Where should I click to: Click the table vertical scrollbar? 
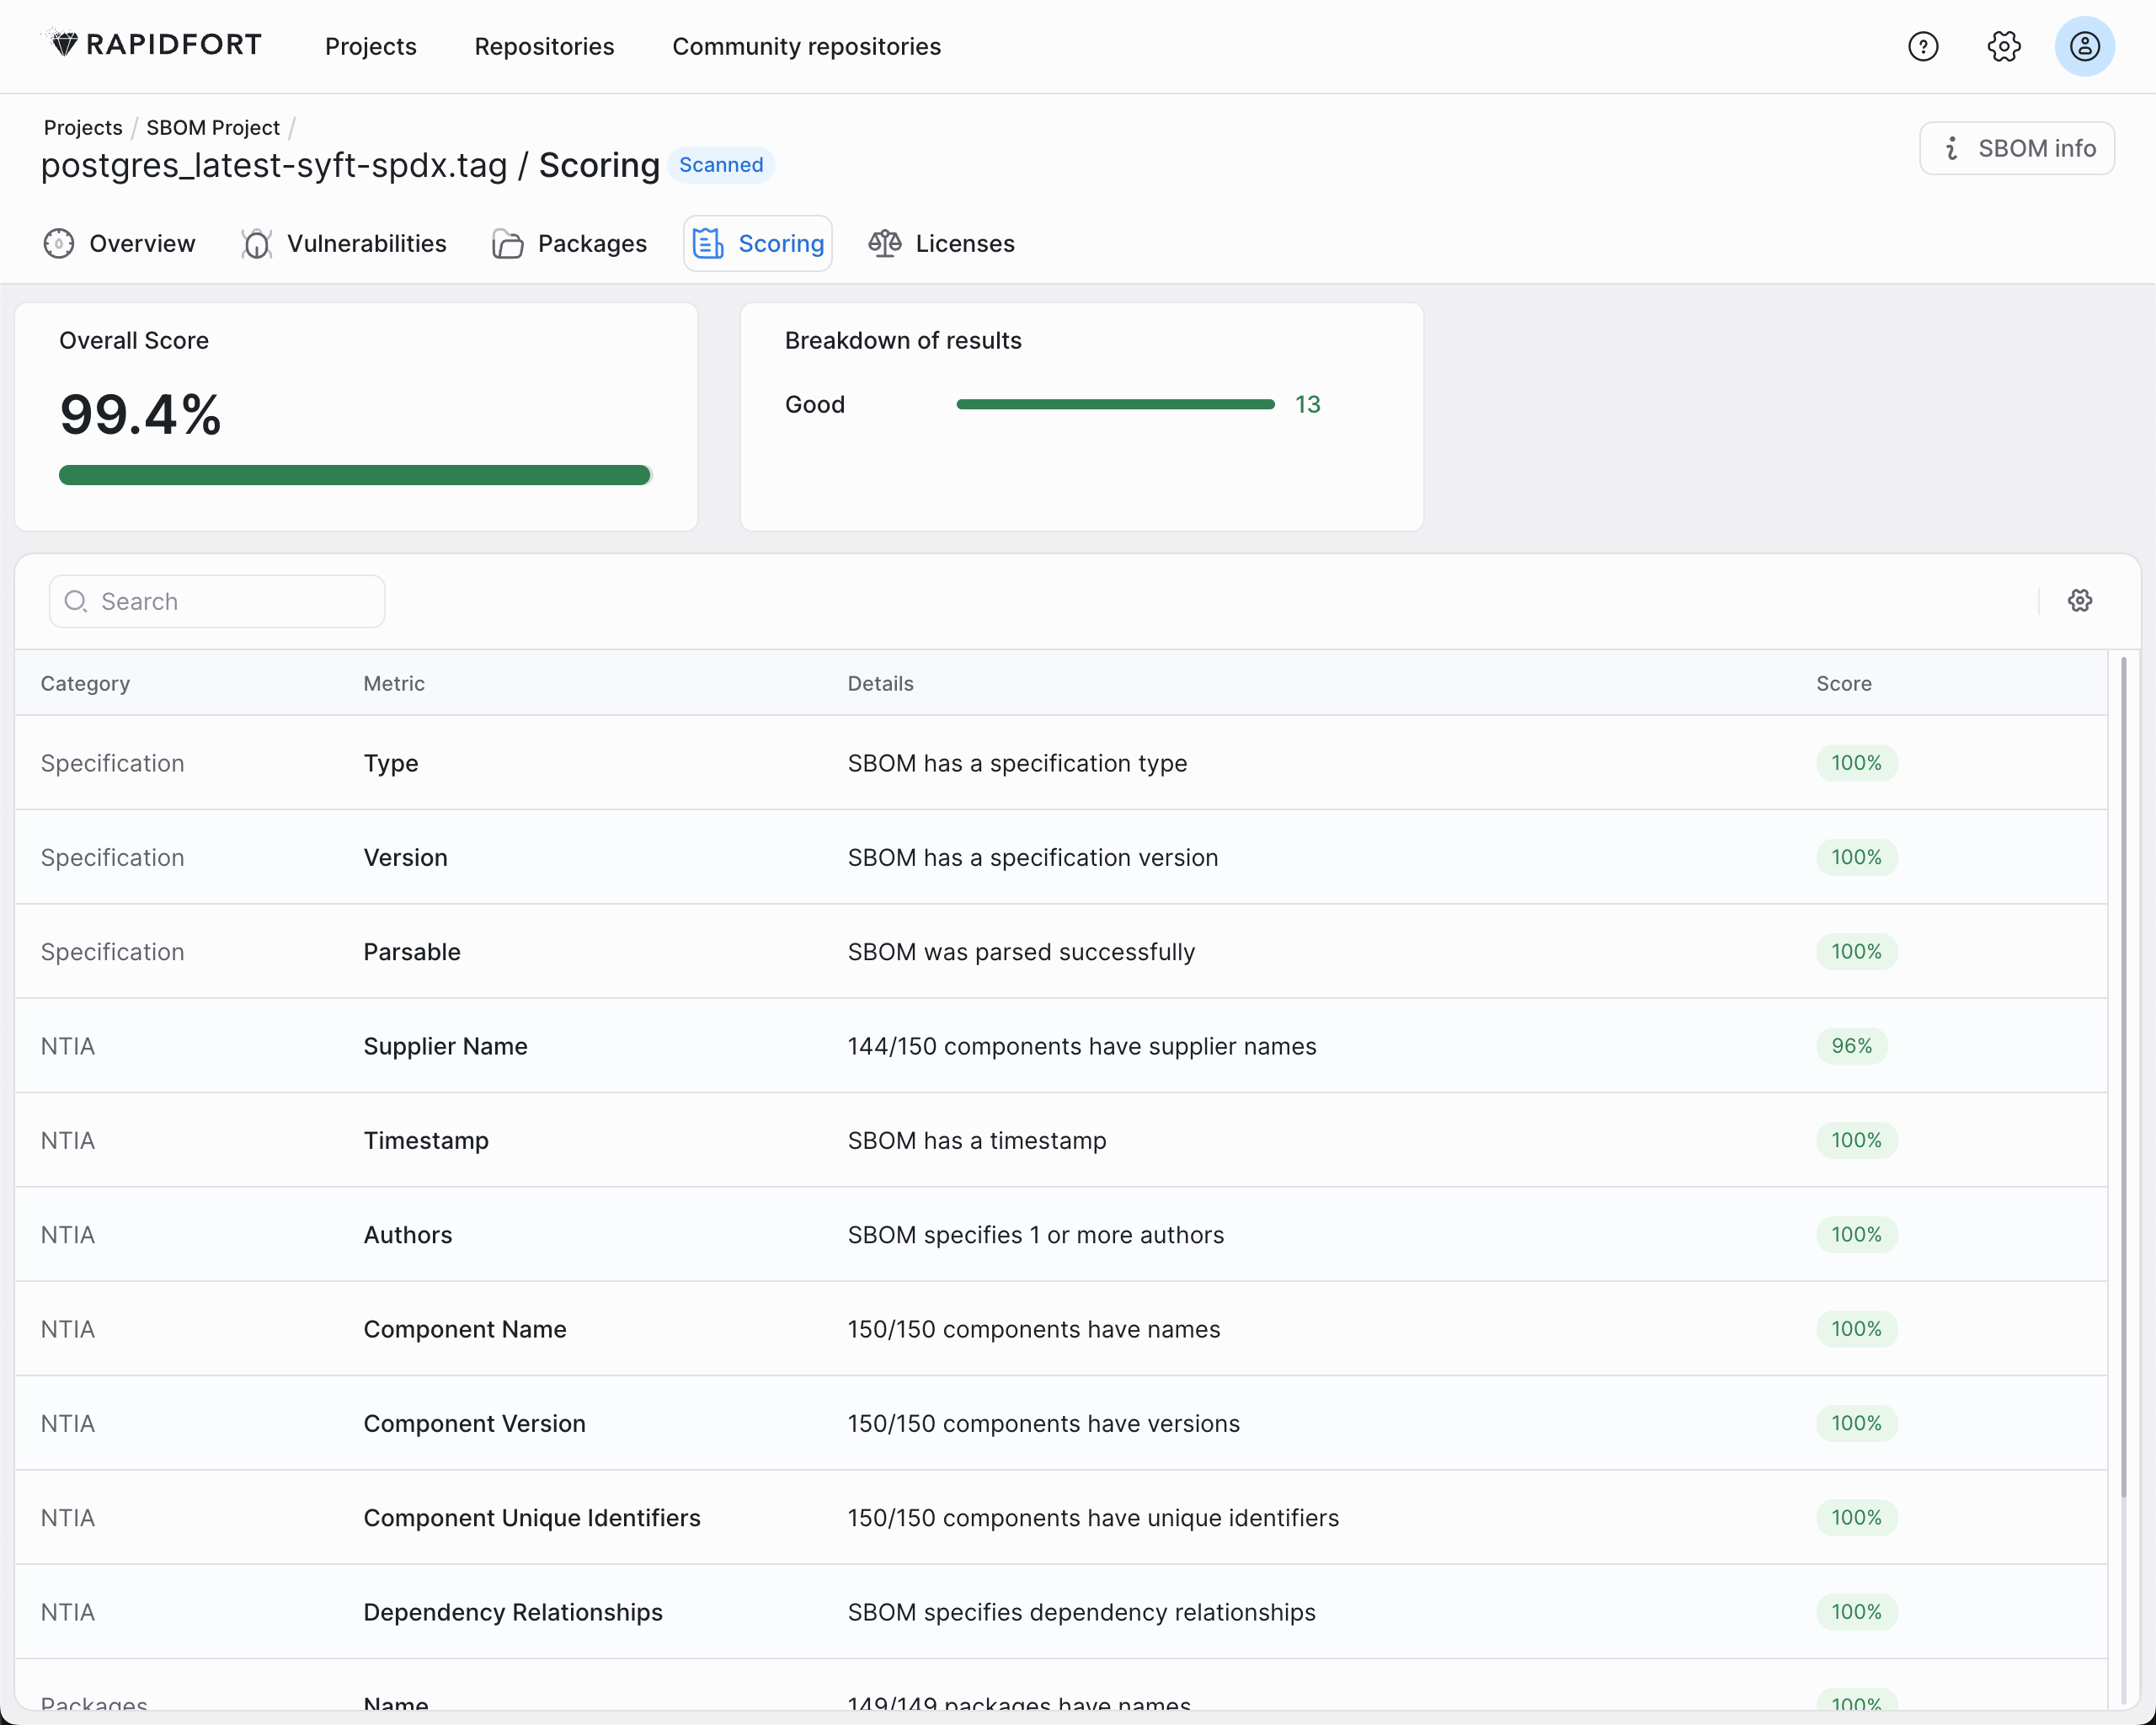pos(2123,1076)
